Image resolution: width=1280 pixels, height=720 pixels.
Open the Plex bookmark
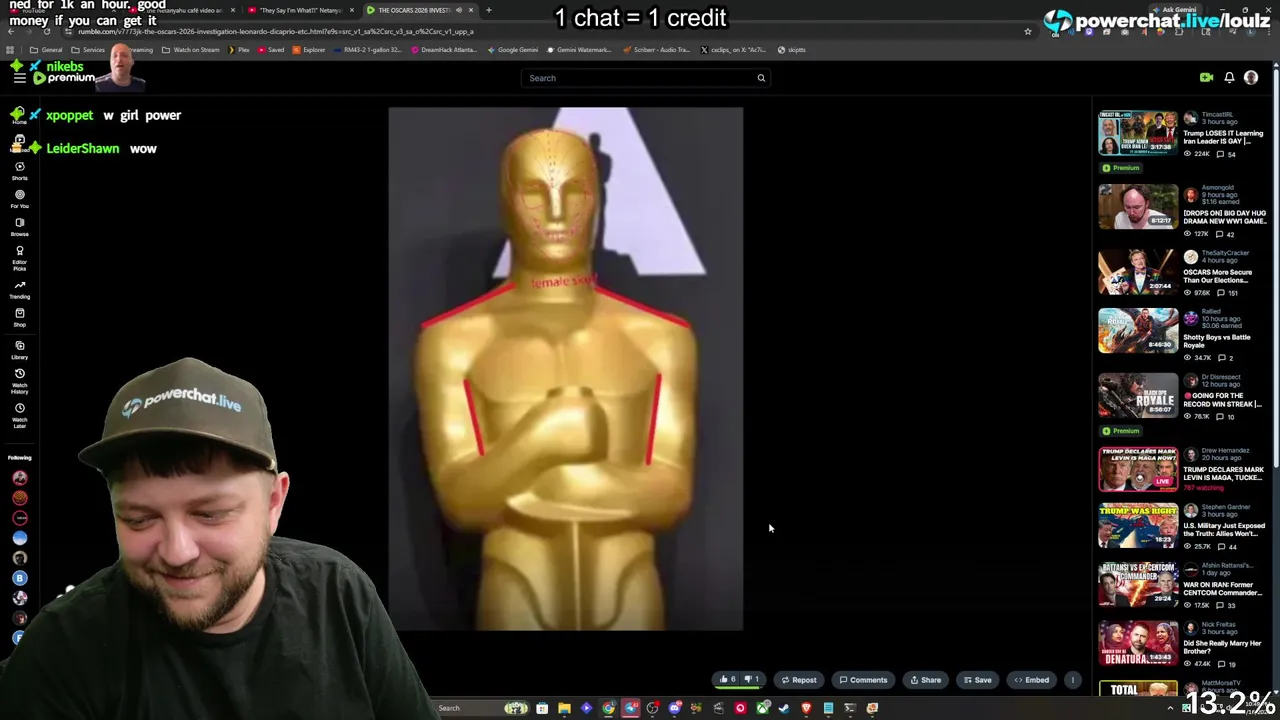[239, 50]
